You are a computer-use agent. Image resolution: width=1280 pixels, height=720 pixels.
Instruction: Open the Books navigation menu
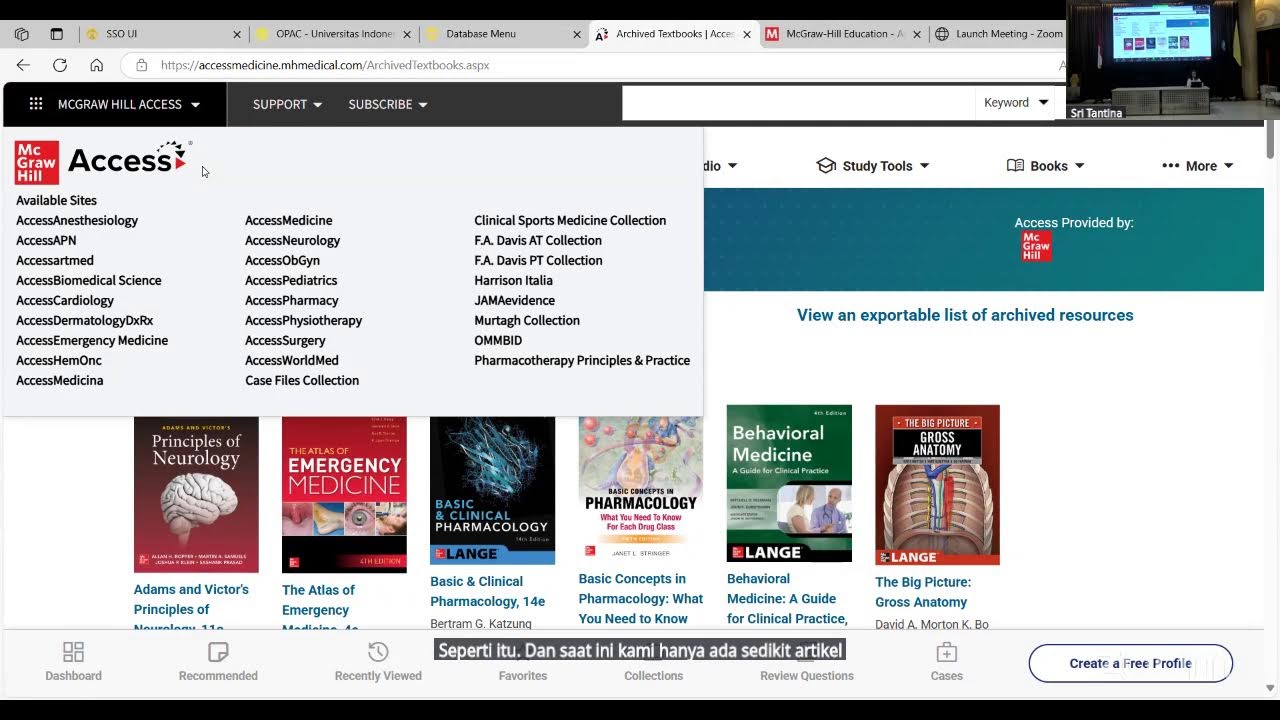[x=1045, y=166]
